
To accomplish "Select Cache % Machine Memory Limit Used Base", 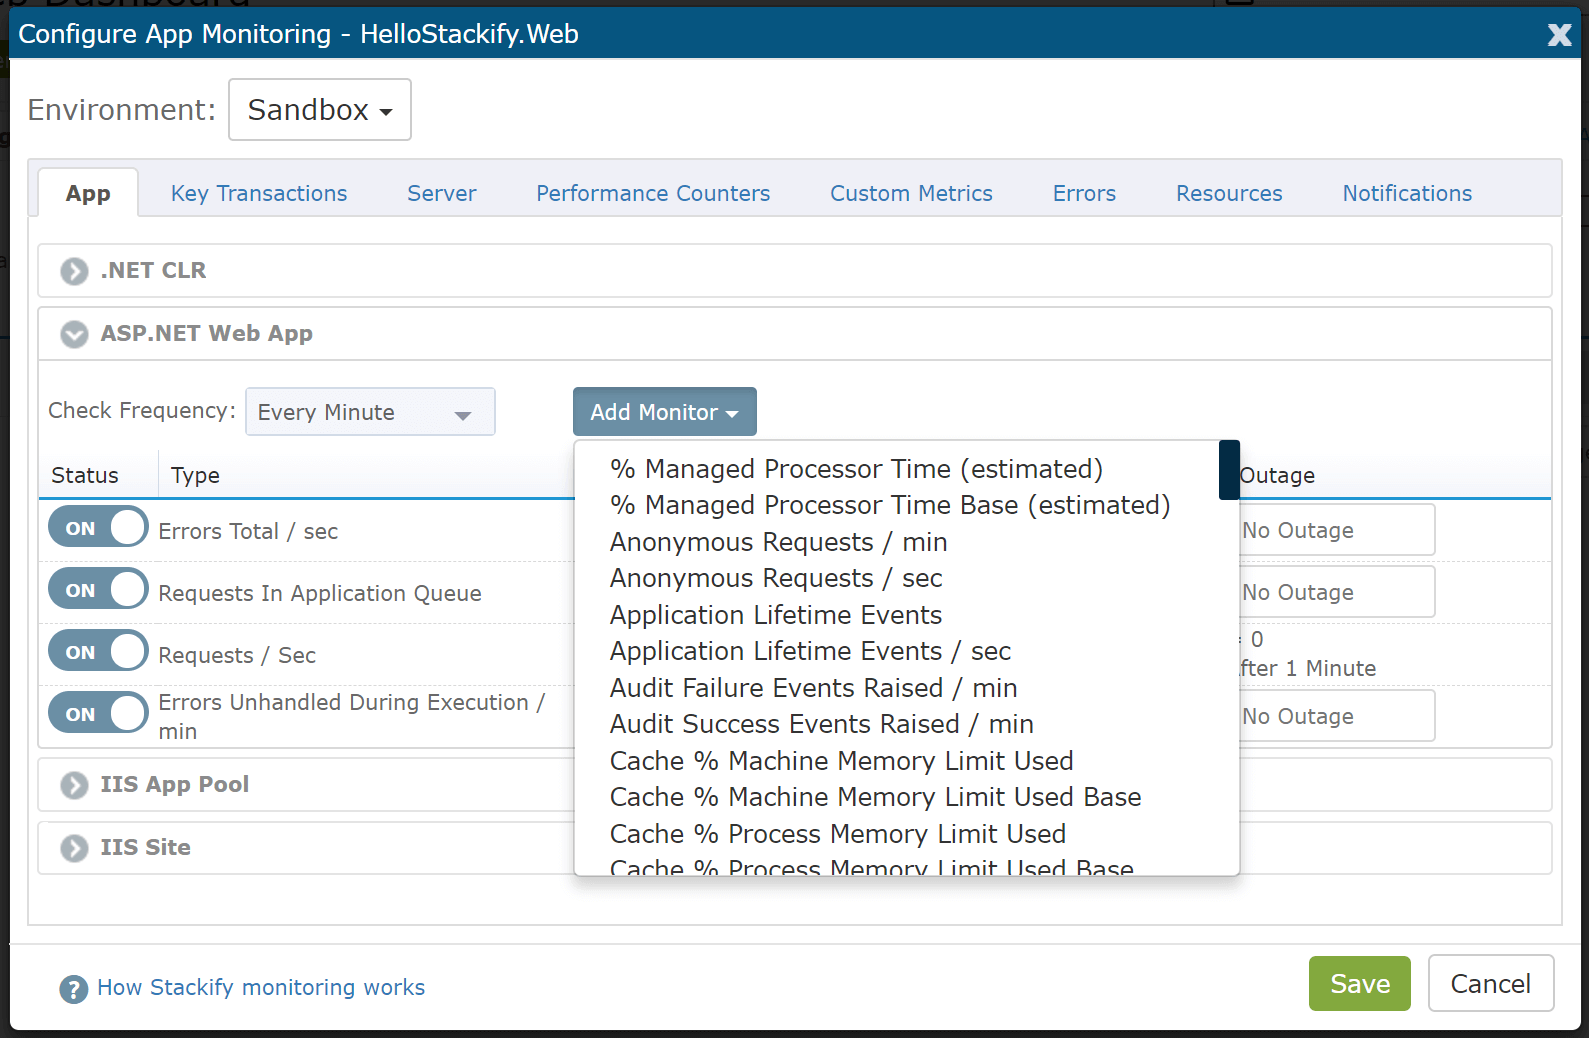I will click(x=876, y=797).
